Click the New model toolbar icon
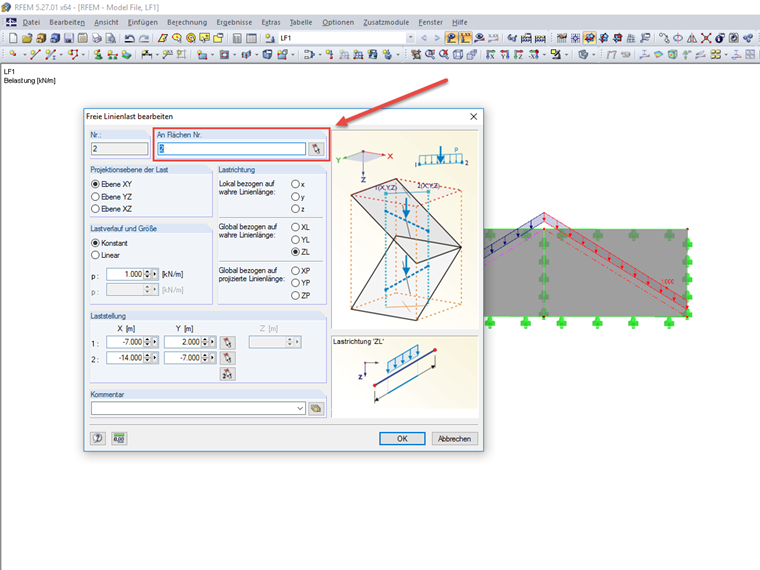The width and height of the screenshot is (760, 570). click(13, 38)
